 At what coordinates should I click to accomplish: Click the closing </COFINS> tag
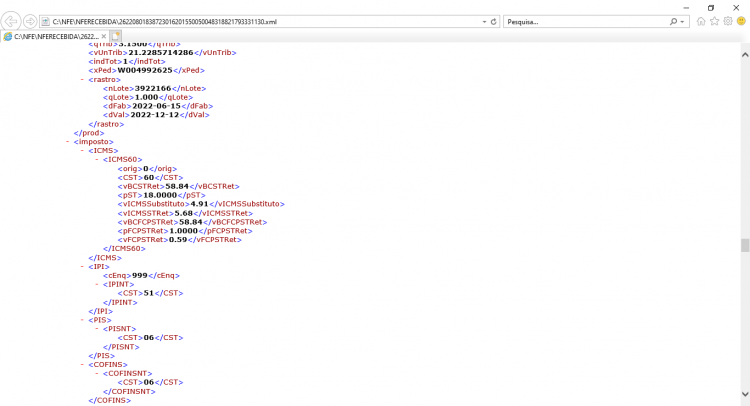pos(110,400)
